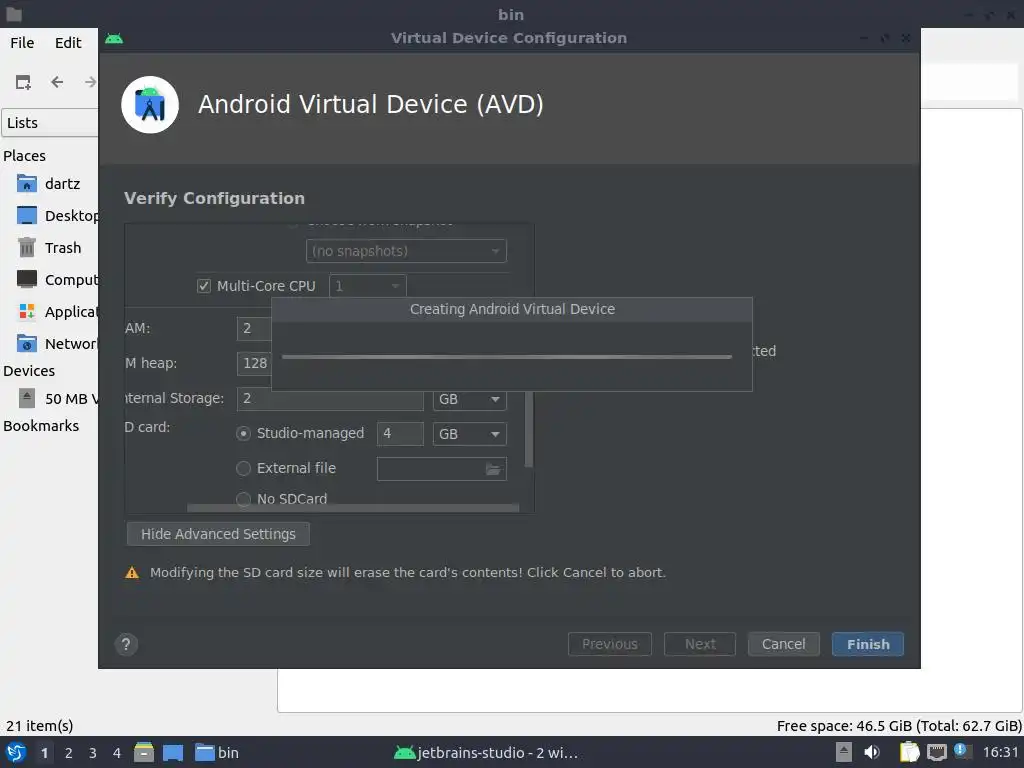1024x768 pixels.
Task: Click the volume speaker tray icon
Action: (x=872, y=752)
